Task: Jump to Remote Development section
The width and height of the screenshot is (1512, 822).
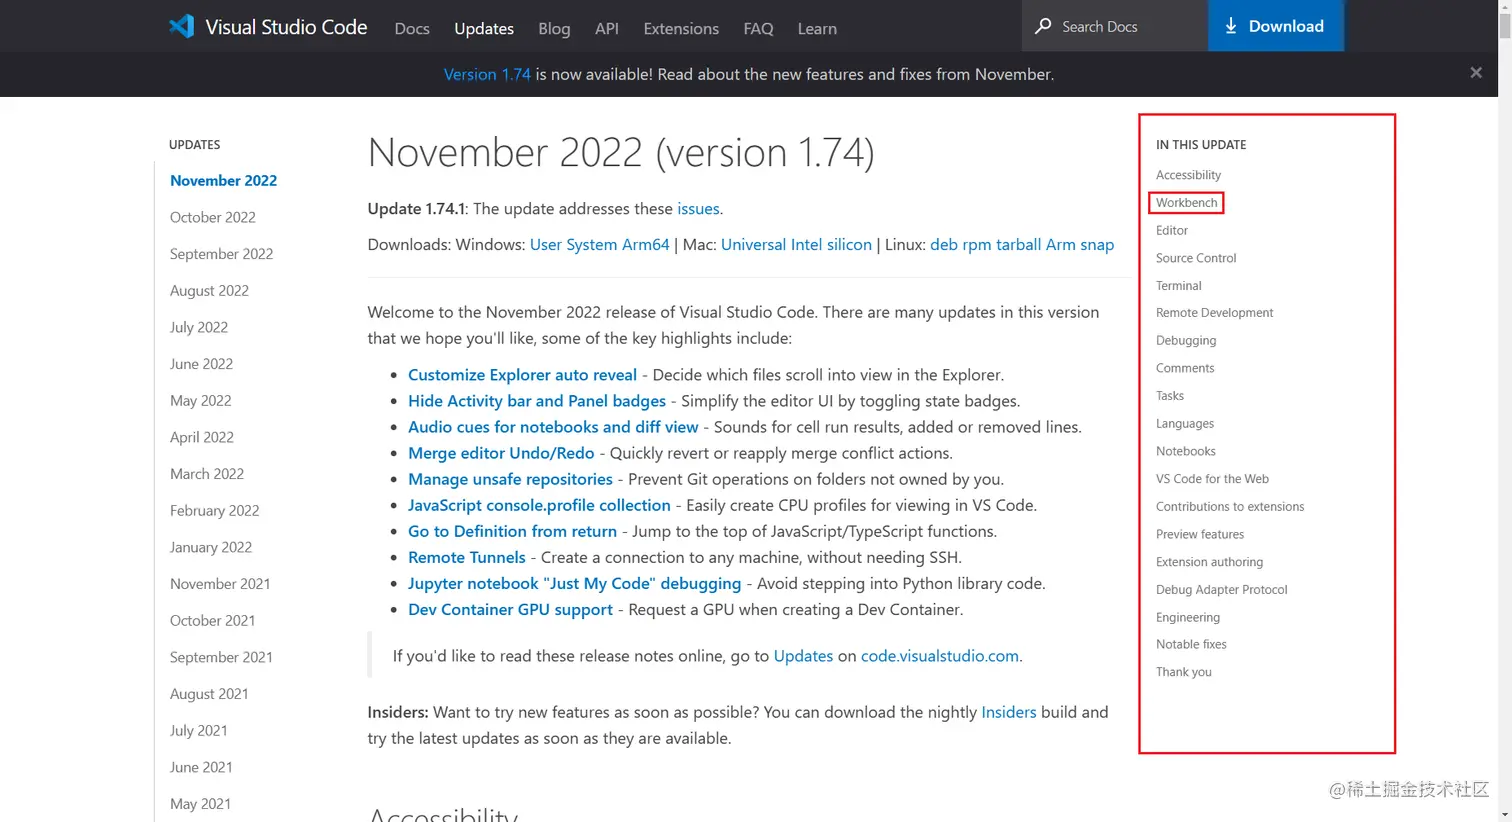Action: click(1214, 313)
